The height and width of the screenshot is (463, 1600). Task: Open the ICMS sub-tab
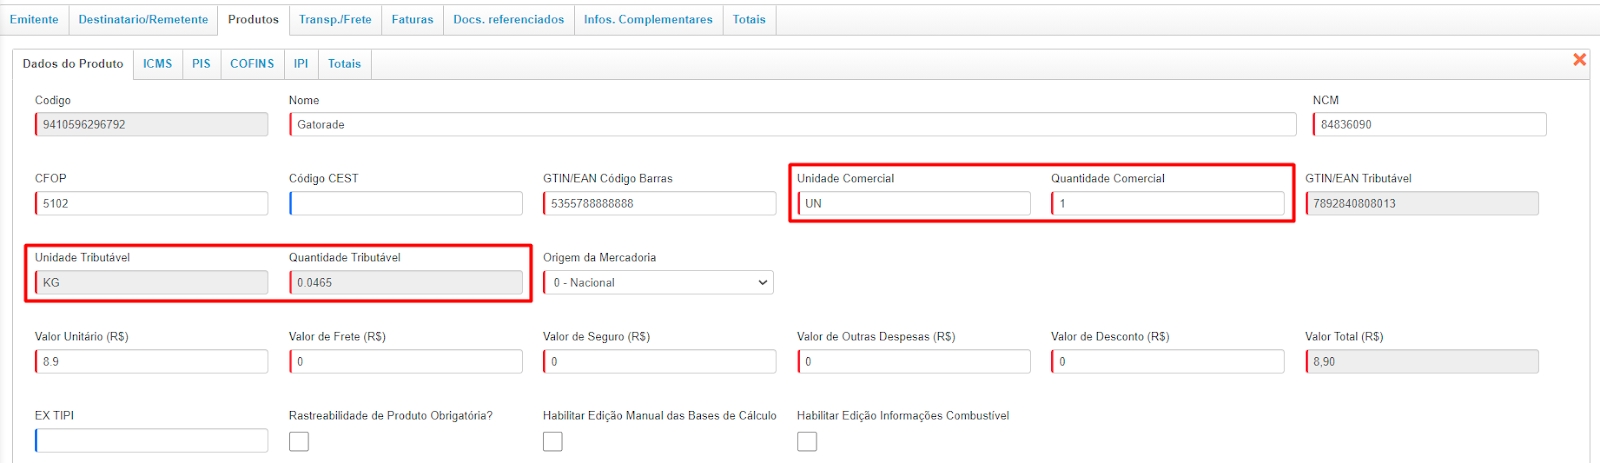click(x=157, y=63)
